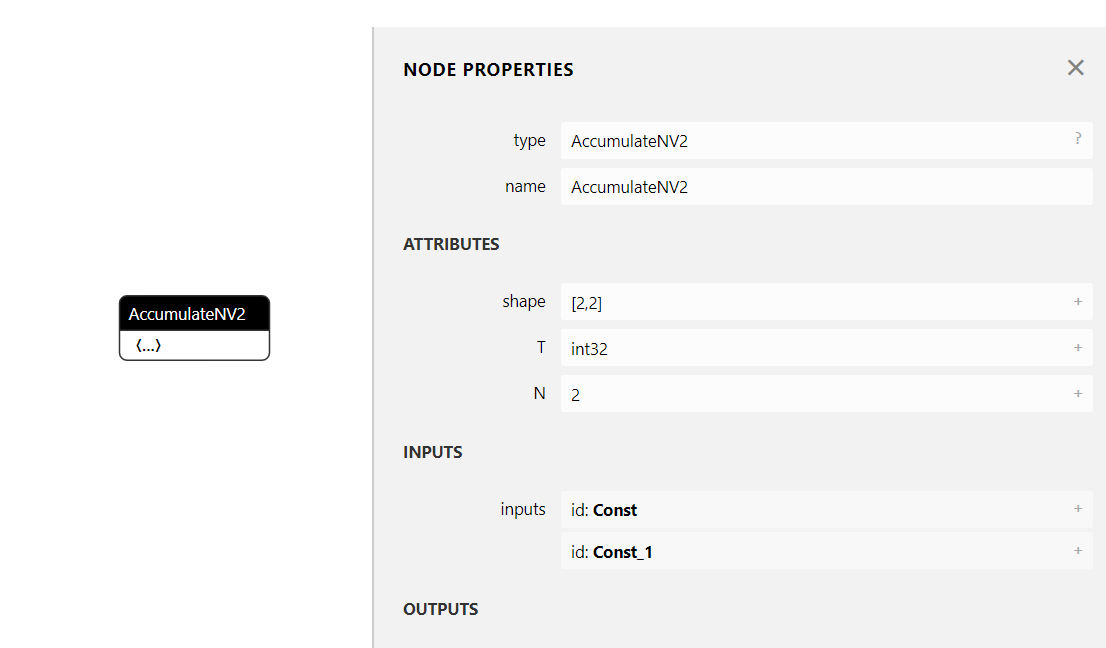Close the Node Properties panel
Image resolution: width=1106 pixels, height=648 pixels.
coord(1075,68)
